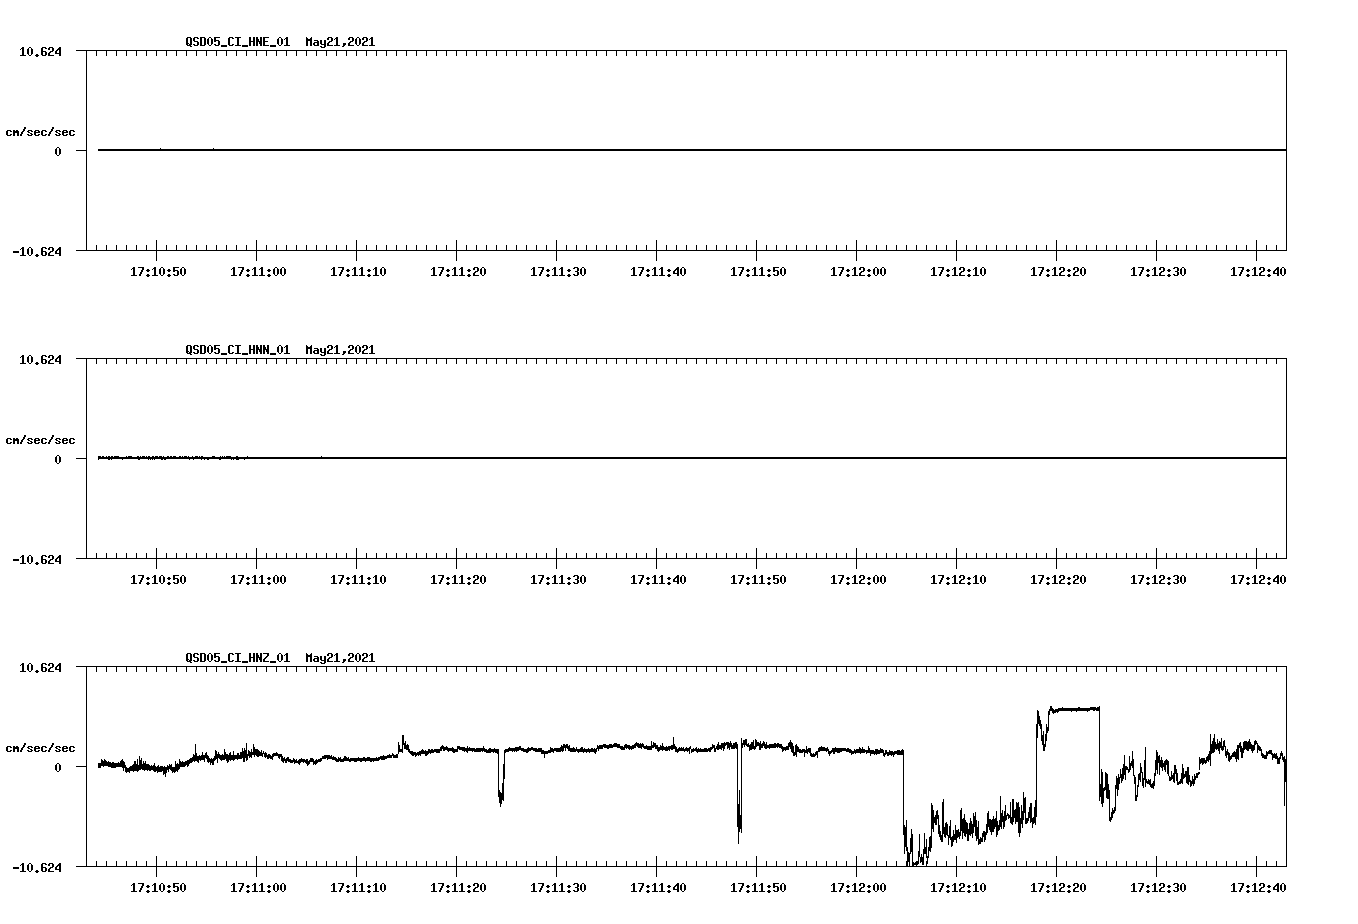The height and width of the screenshot is (924, 1358).
Task: Select the -10.624 amplitude label on HNZ plot
Action: [35, 869]
